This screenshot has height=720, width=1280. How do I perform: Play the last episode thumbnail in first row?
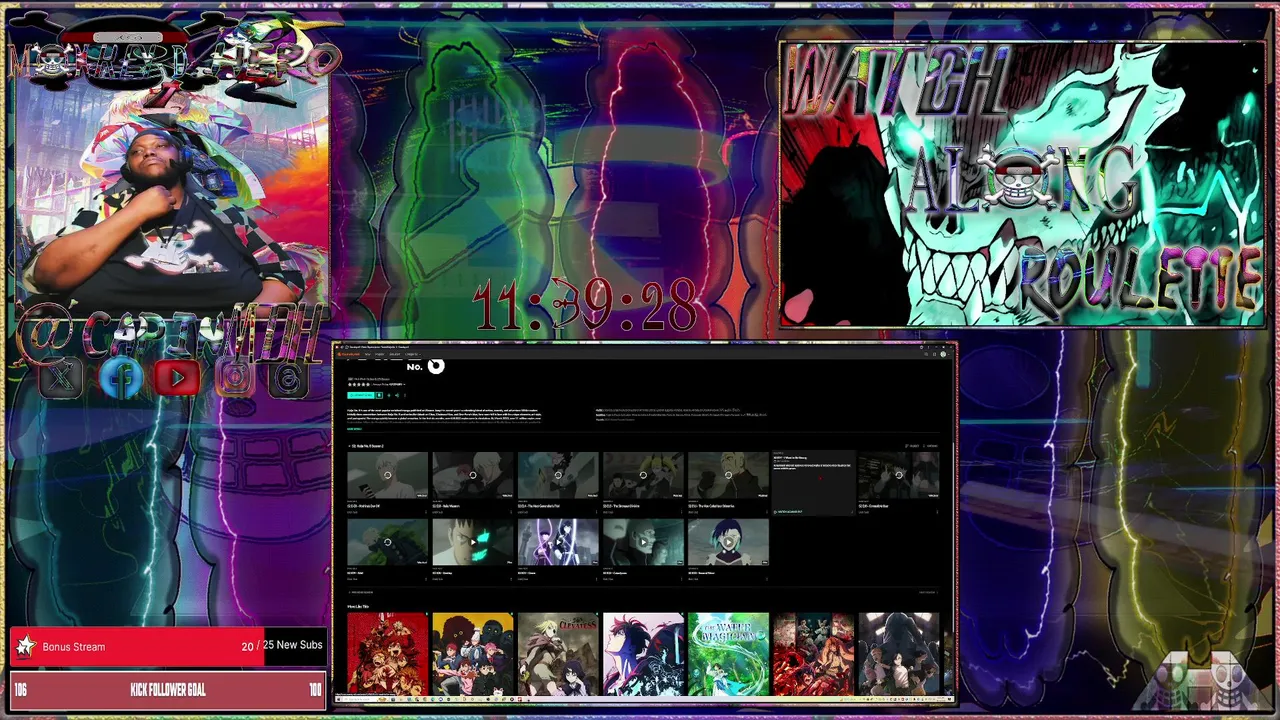click(x=898, y=475)
